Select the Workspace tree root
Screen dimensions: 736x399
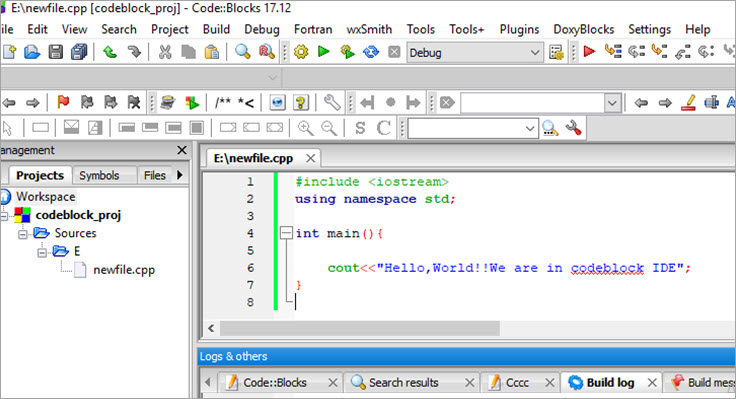tap(46, 197)
